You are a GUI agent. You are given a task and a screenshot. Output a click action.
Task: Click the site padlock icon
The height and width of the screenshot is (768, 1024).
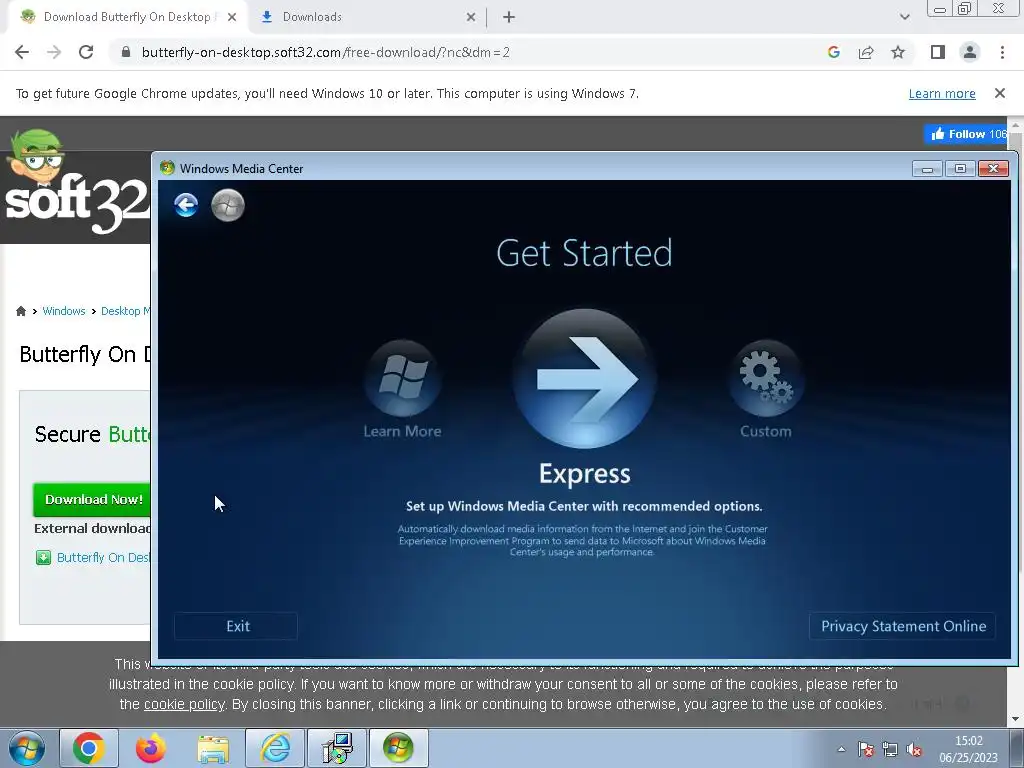pos(126,52)
